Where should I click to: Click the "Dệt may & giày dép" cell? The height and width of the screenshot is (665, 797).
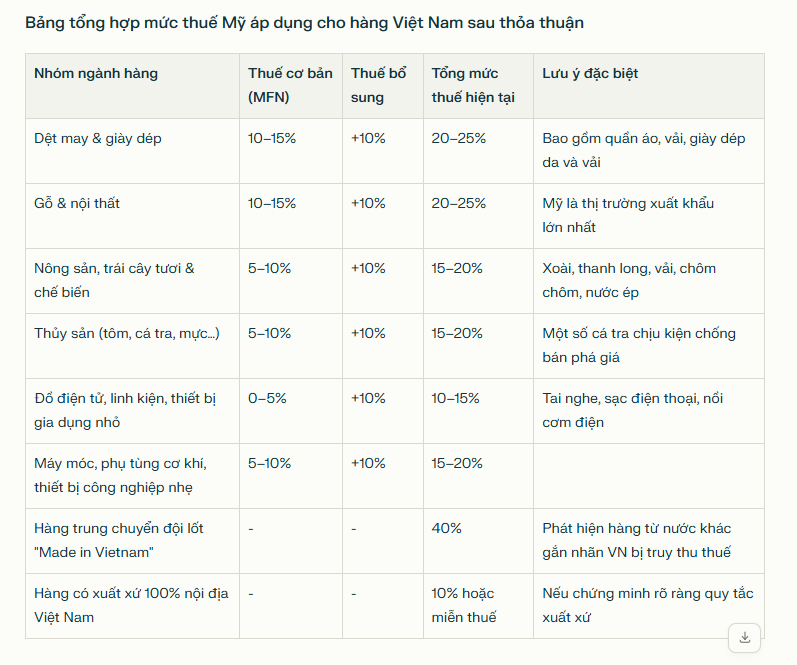coord(98,138)
